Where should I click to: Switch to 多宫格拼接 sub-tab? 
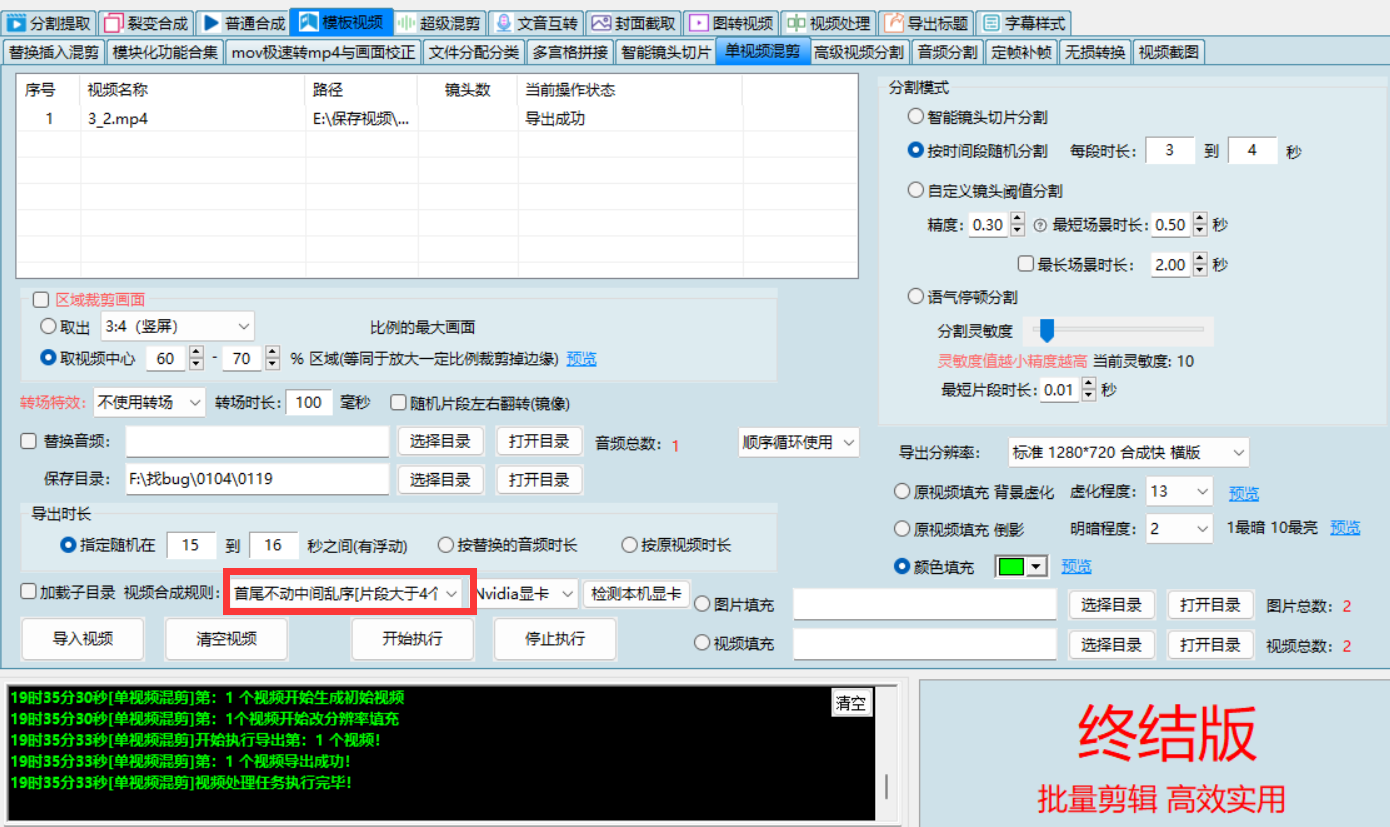[570, 52]
